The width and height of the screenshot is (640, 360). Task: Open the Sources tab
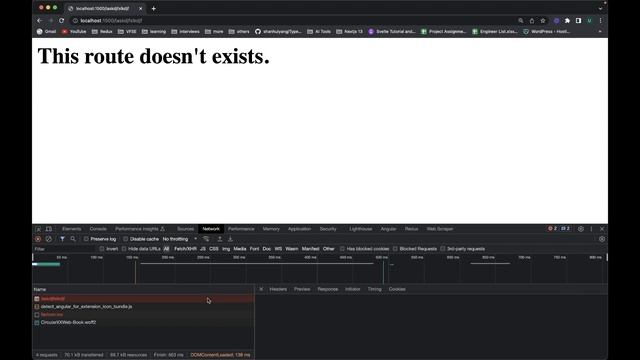(x=185, y=229)
